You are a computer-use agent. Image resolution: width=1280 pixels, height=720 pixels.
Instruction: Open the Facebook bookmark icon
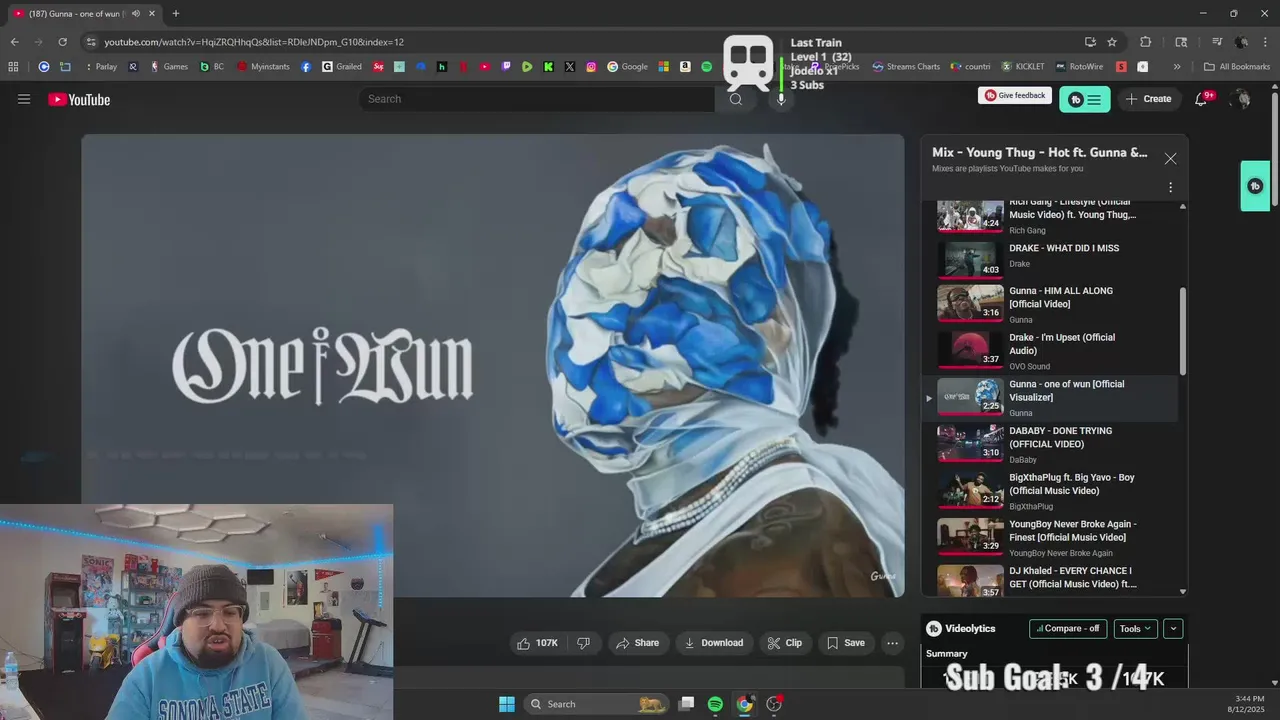pyautogui.click(x=306, y=67)
